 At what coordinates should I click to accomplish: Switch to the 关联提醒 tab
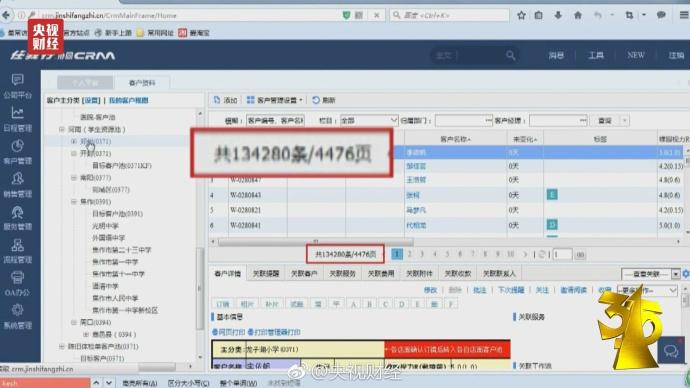[266, 274]
